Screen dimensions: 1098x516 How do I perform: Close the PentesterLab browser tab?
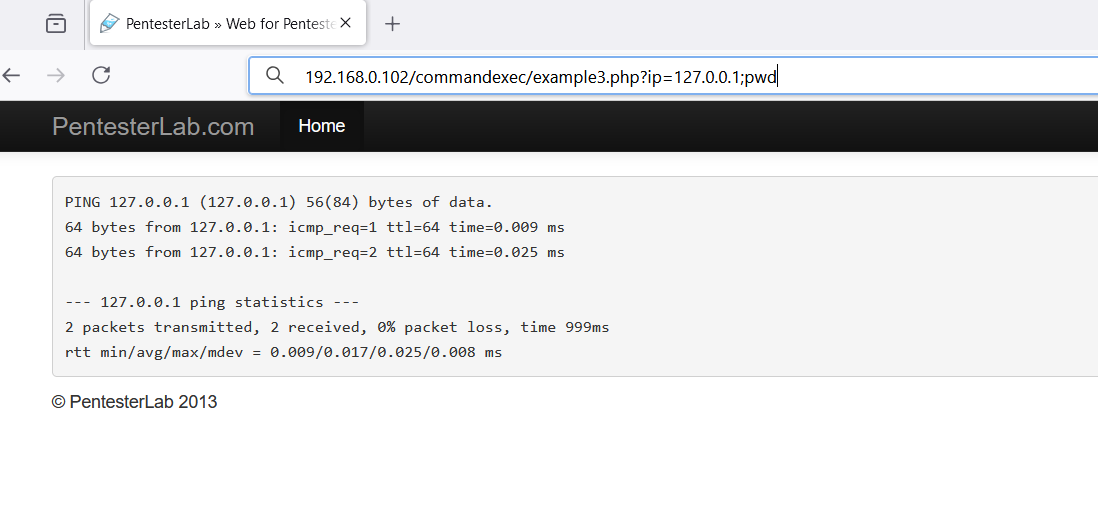[345, 23]
